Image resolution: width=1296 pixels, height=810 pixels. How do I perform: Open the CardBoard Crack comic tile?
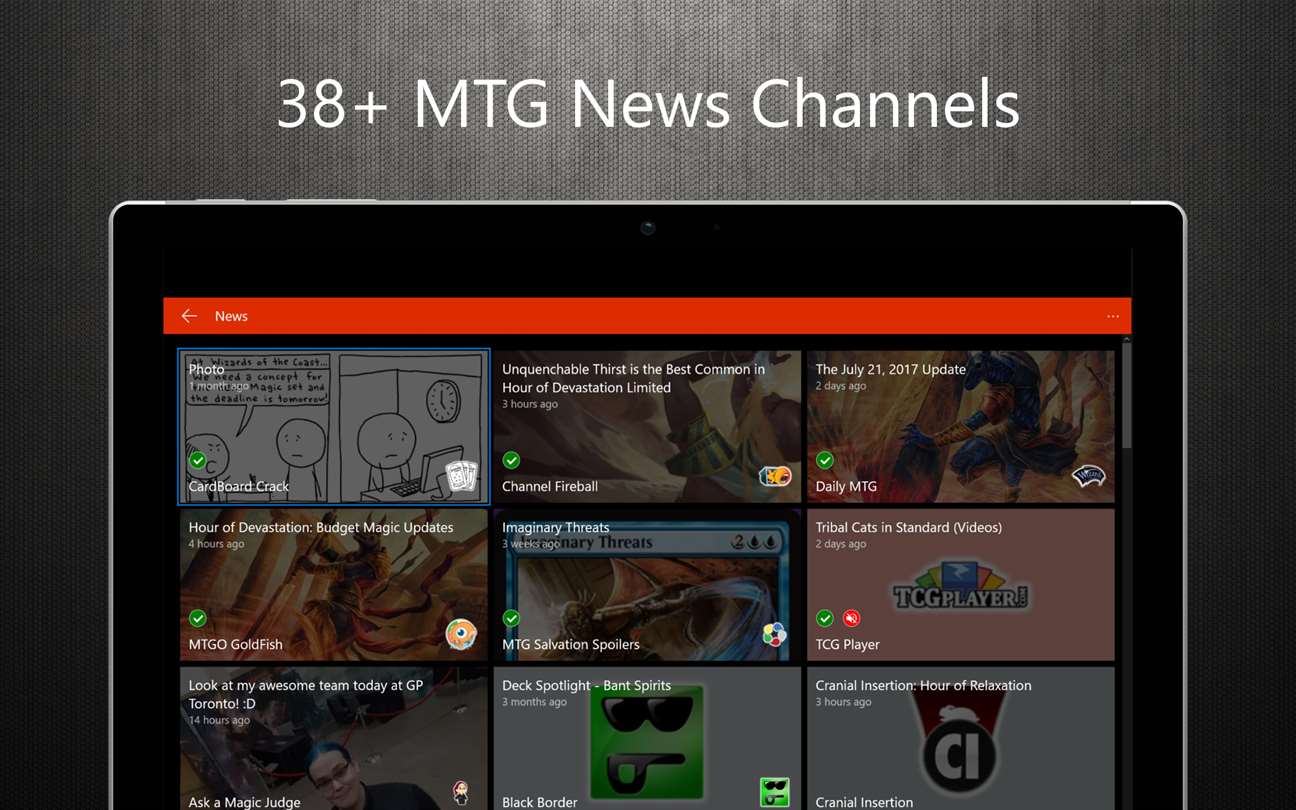coord(334,426)
